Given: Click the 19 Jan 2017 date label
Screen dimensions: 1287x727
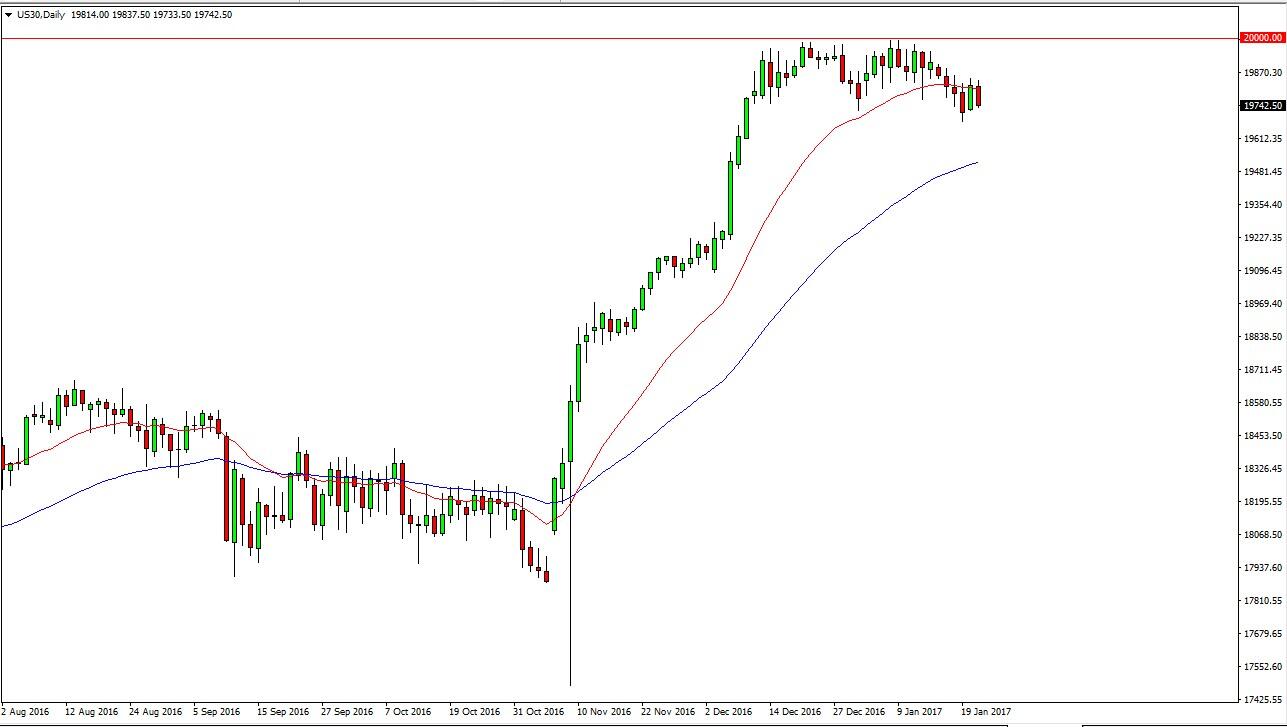Looking at the screenshot, I should coord(986,712).
